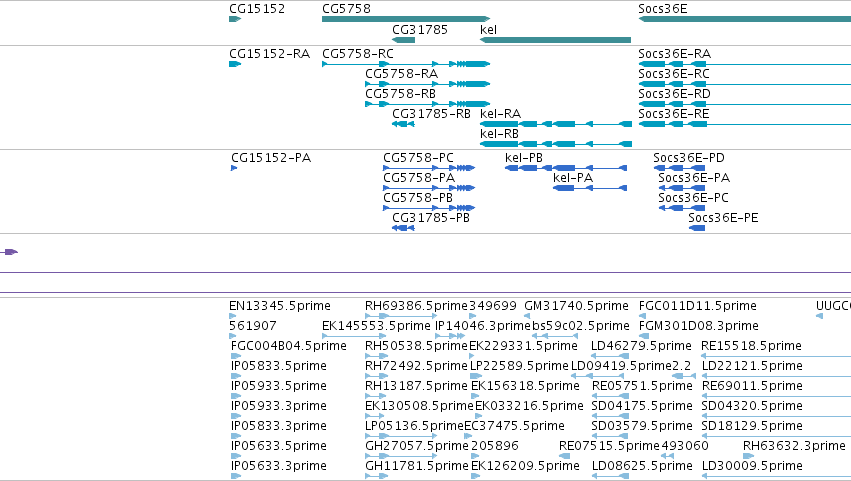The width and height of the screenshot is (851, 481).
Task: Open the GH27057.5prime EST label
Action: 417,447
